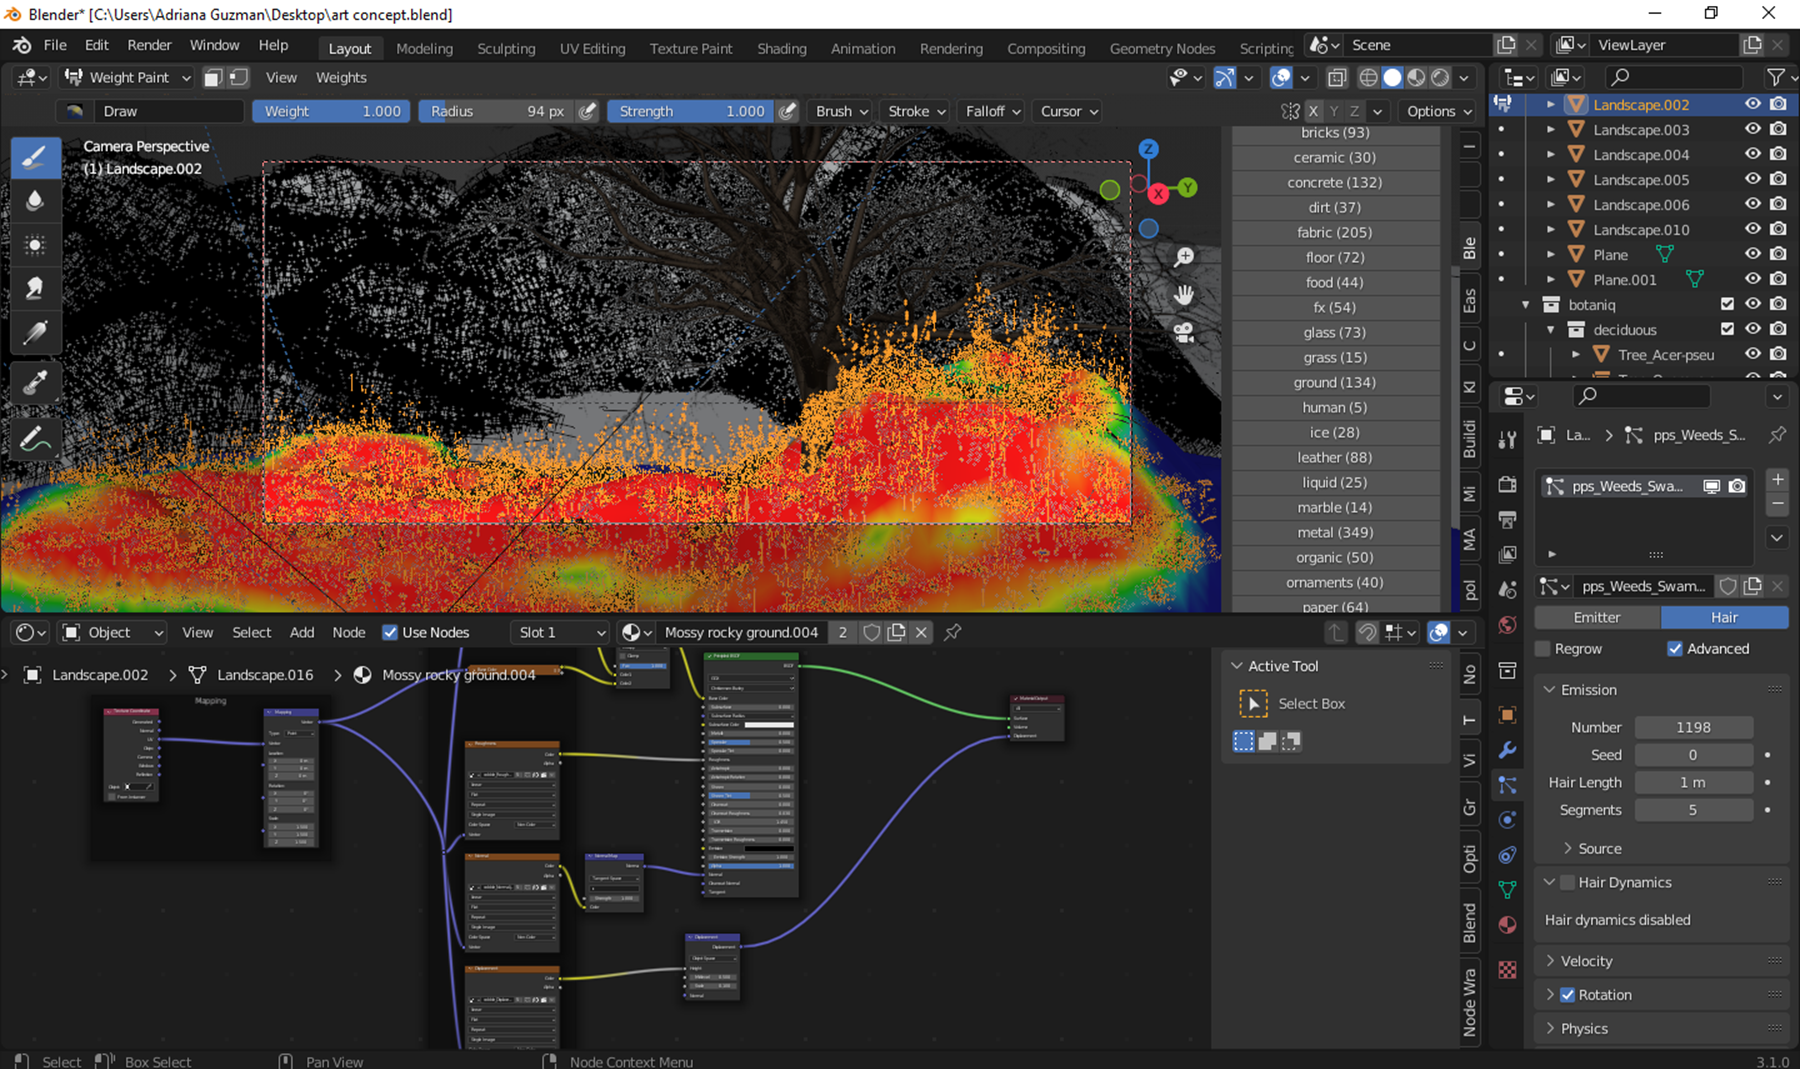Add a new particle system slot
The image size is (1800, 1069).
click(x=1777, y=479)
